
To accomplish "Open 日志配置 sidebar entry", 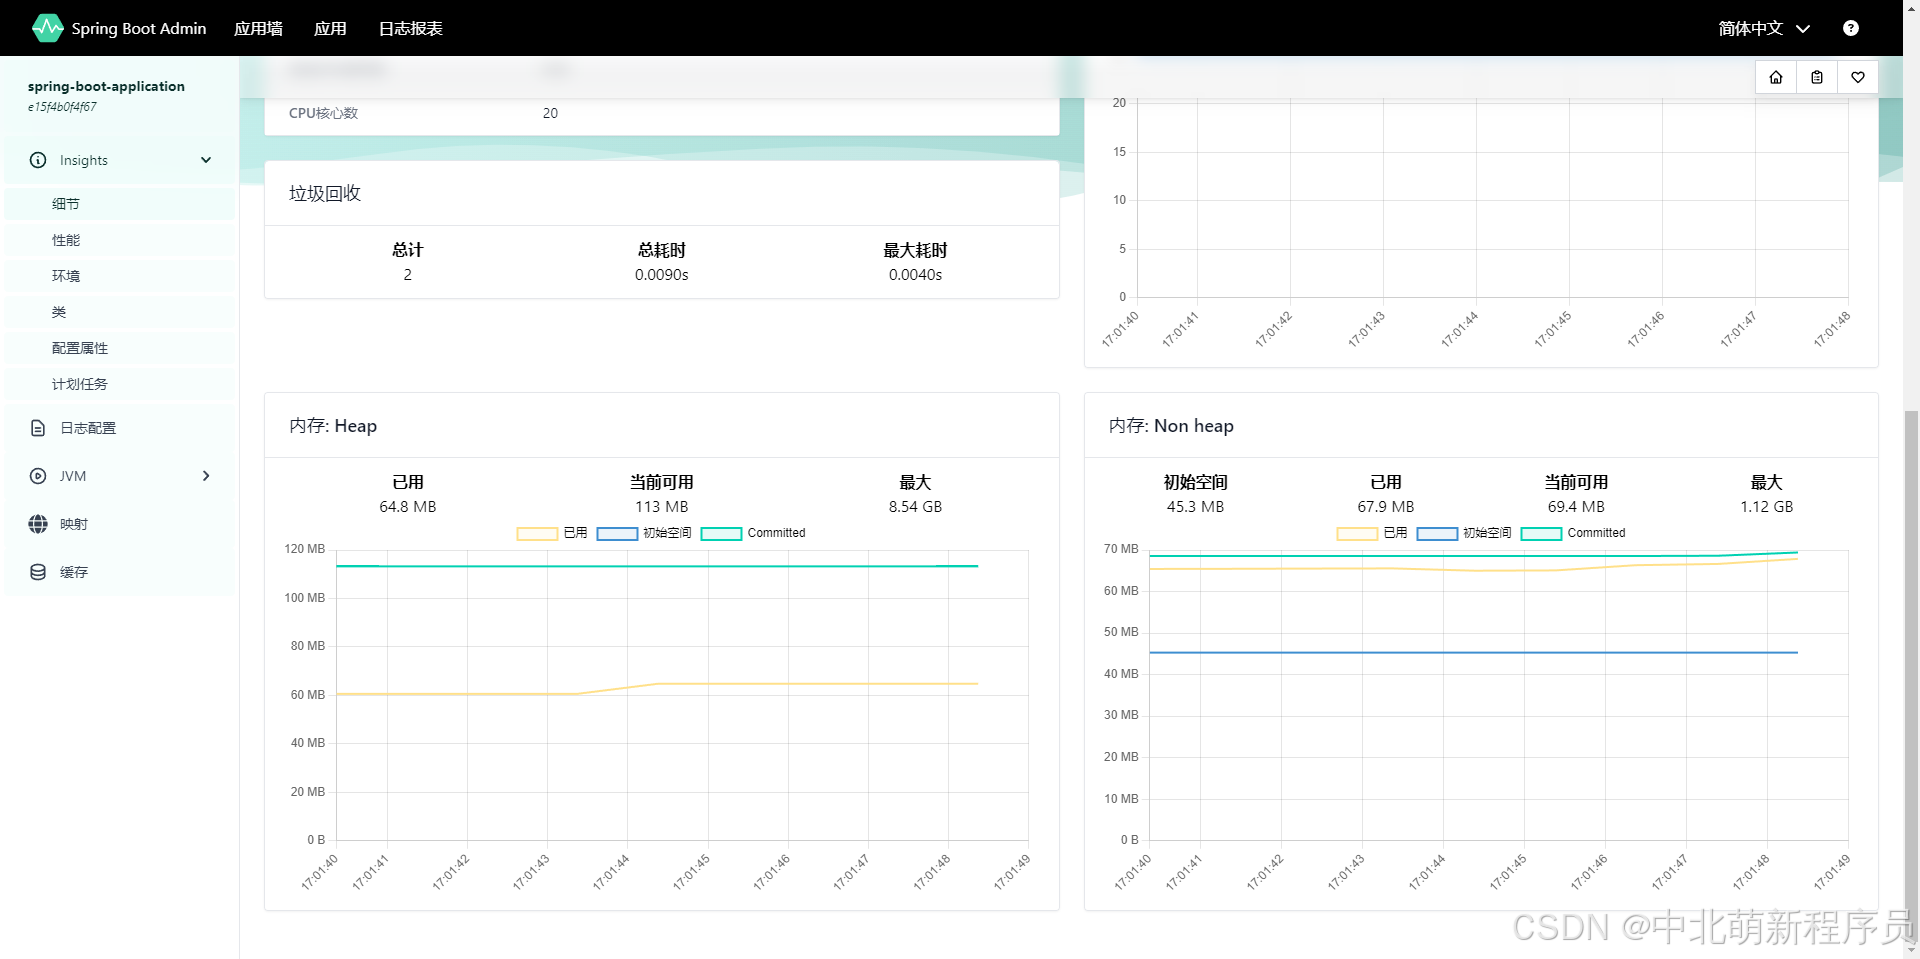I will click(x=120, y=428).
